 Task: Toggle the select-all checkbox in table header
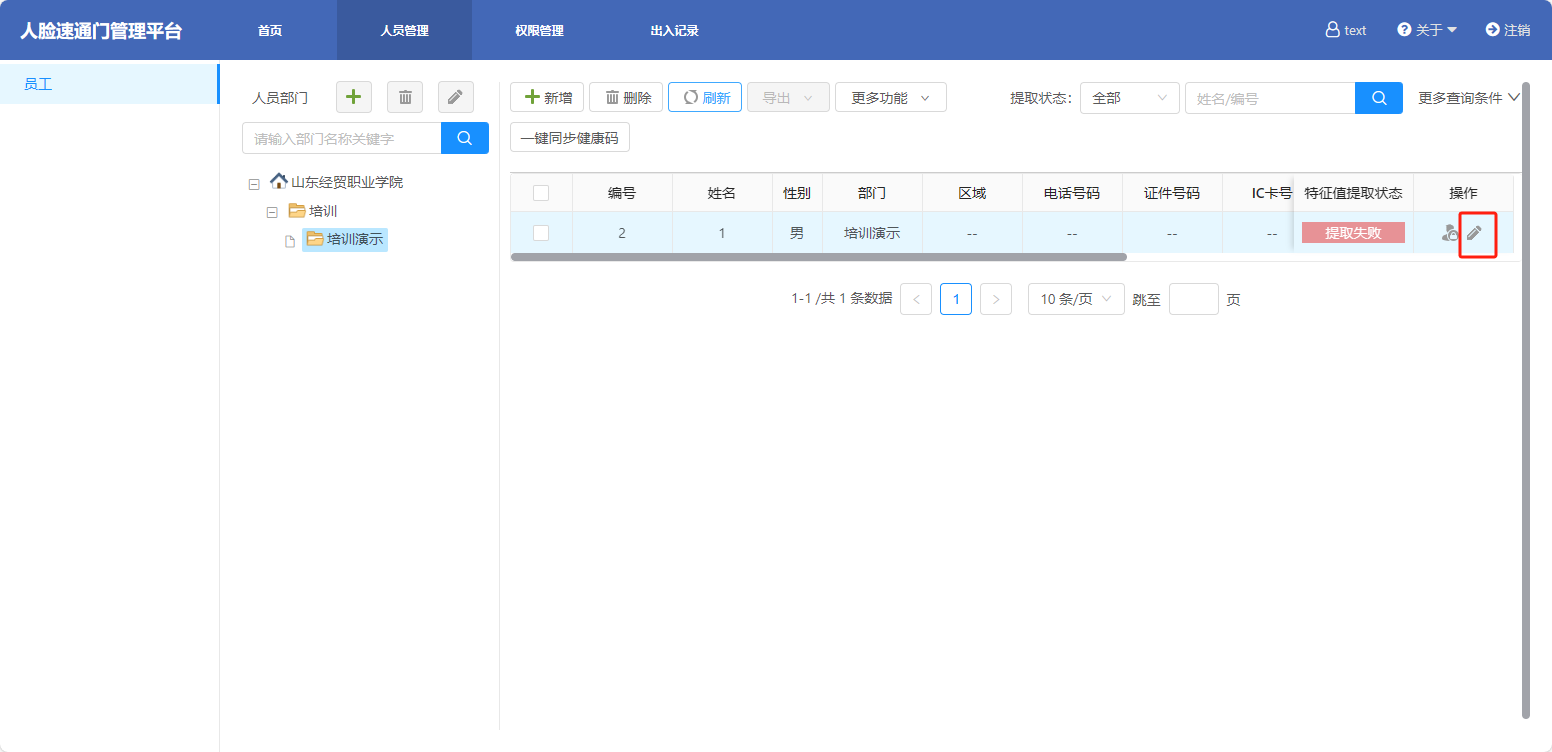click(x=541, y=193)
